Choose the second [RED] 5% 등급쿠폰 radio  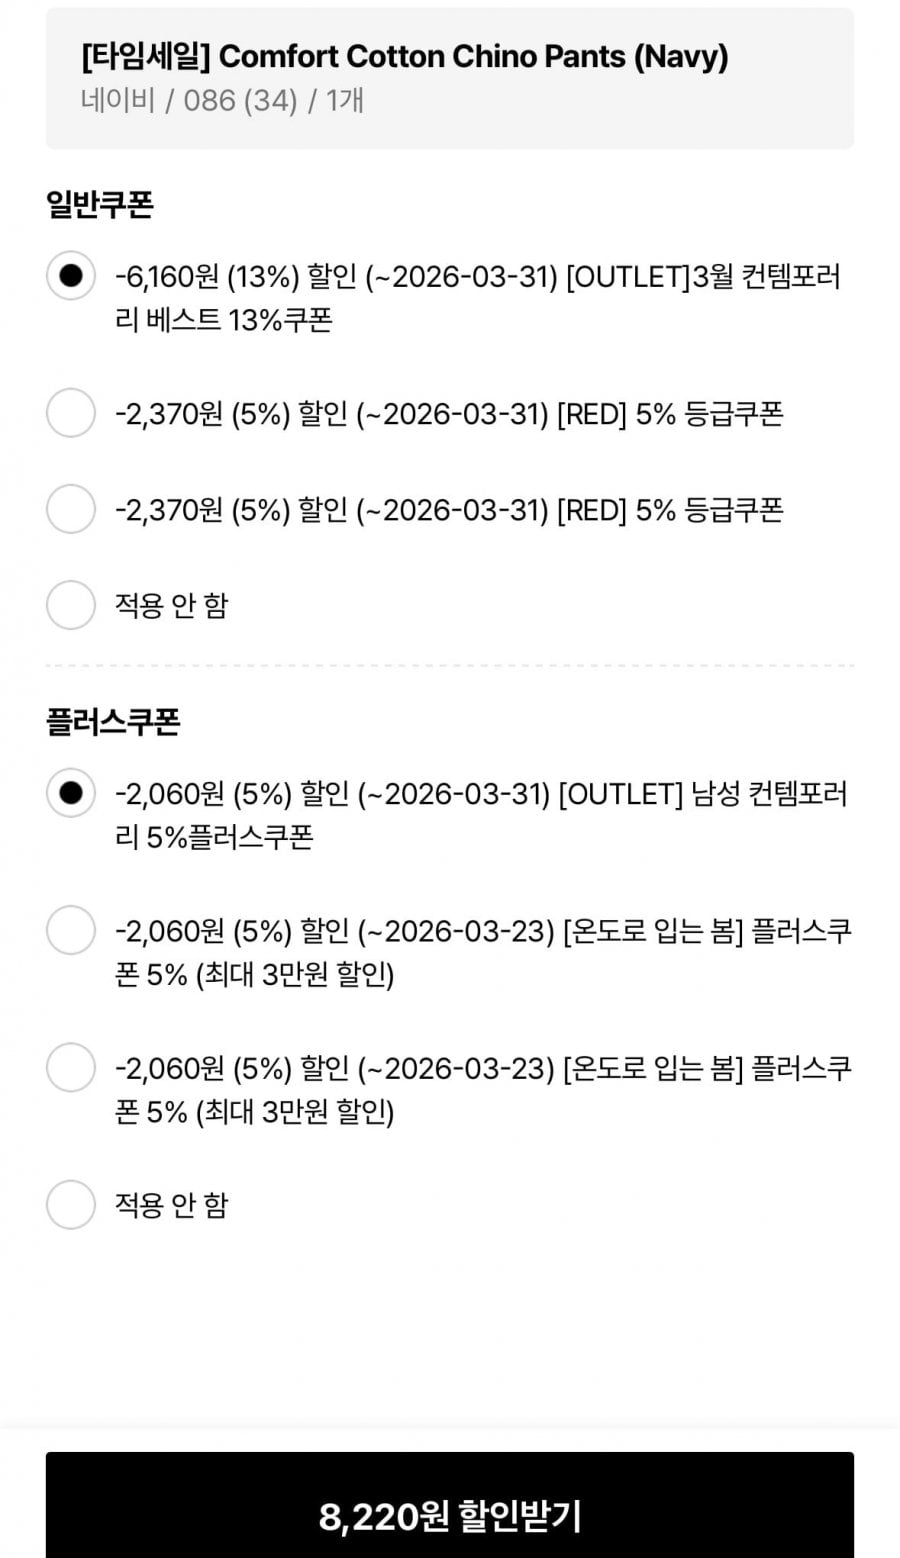(x=71, y=509)
